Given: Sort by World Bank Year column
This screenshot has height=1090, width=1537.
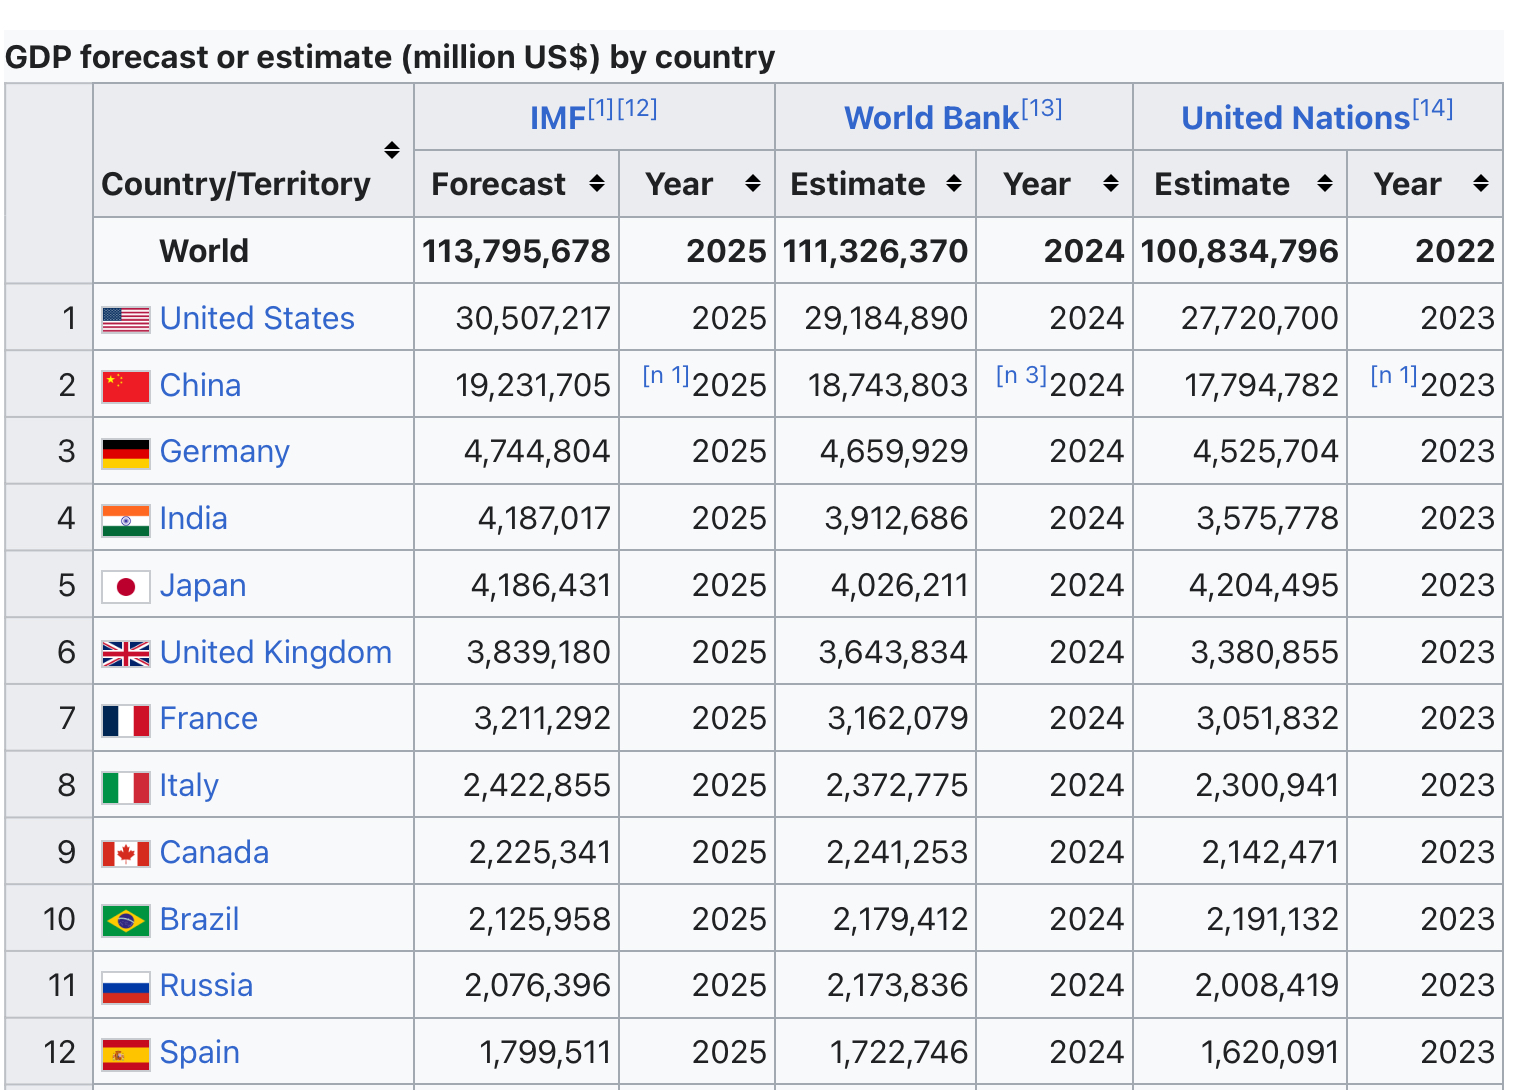Looking at the screenshot, I should point(1111,183).
